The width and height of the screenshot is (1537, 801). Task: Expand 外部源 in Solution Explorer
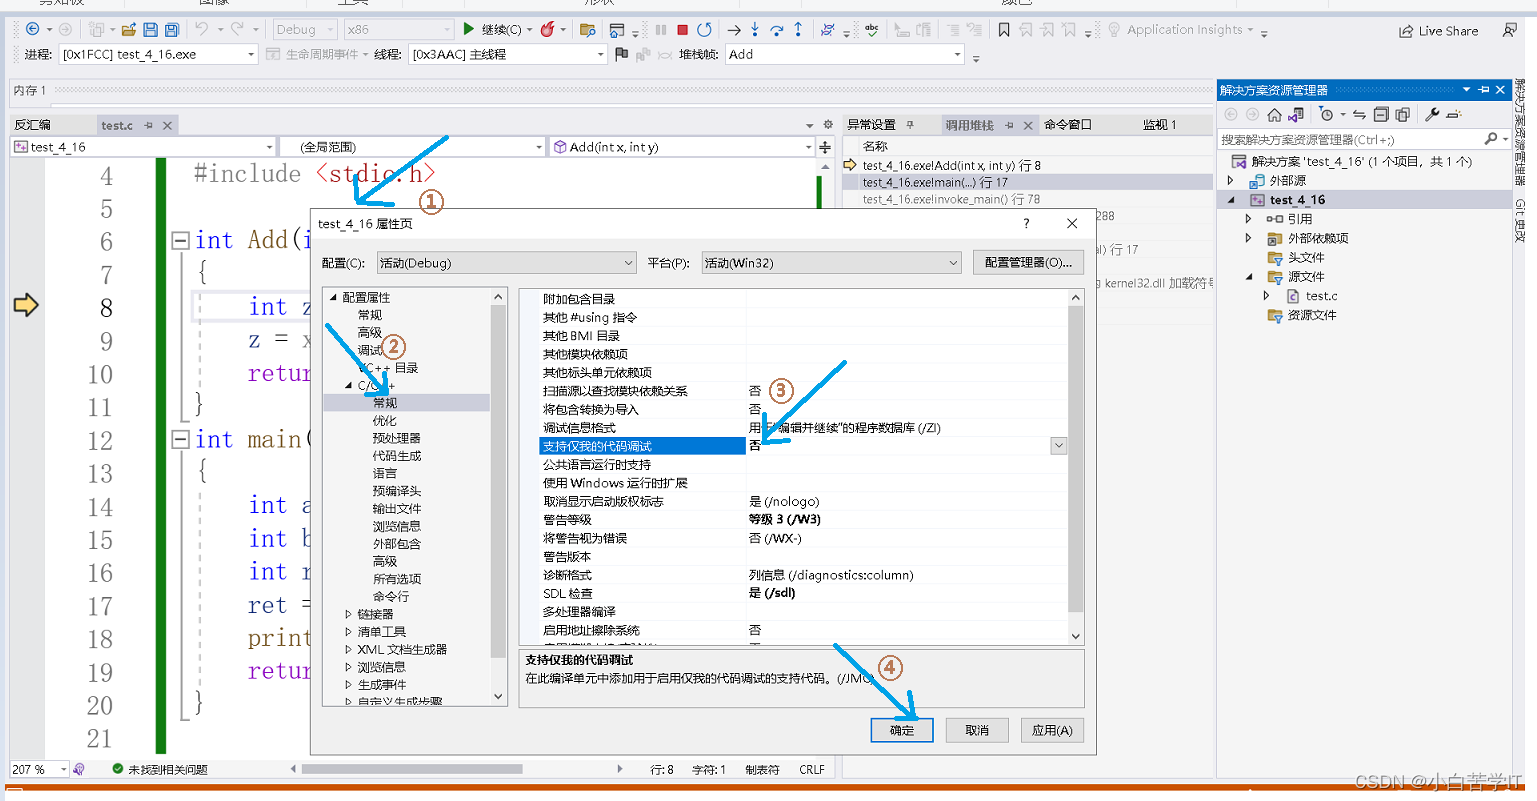click(1230, 181)
